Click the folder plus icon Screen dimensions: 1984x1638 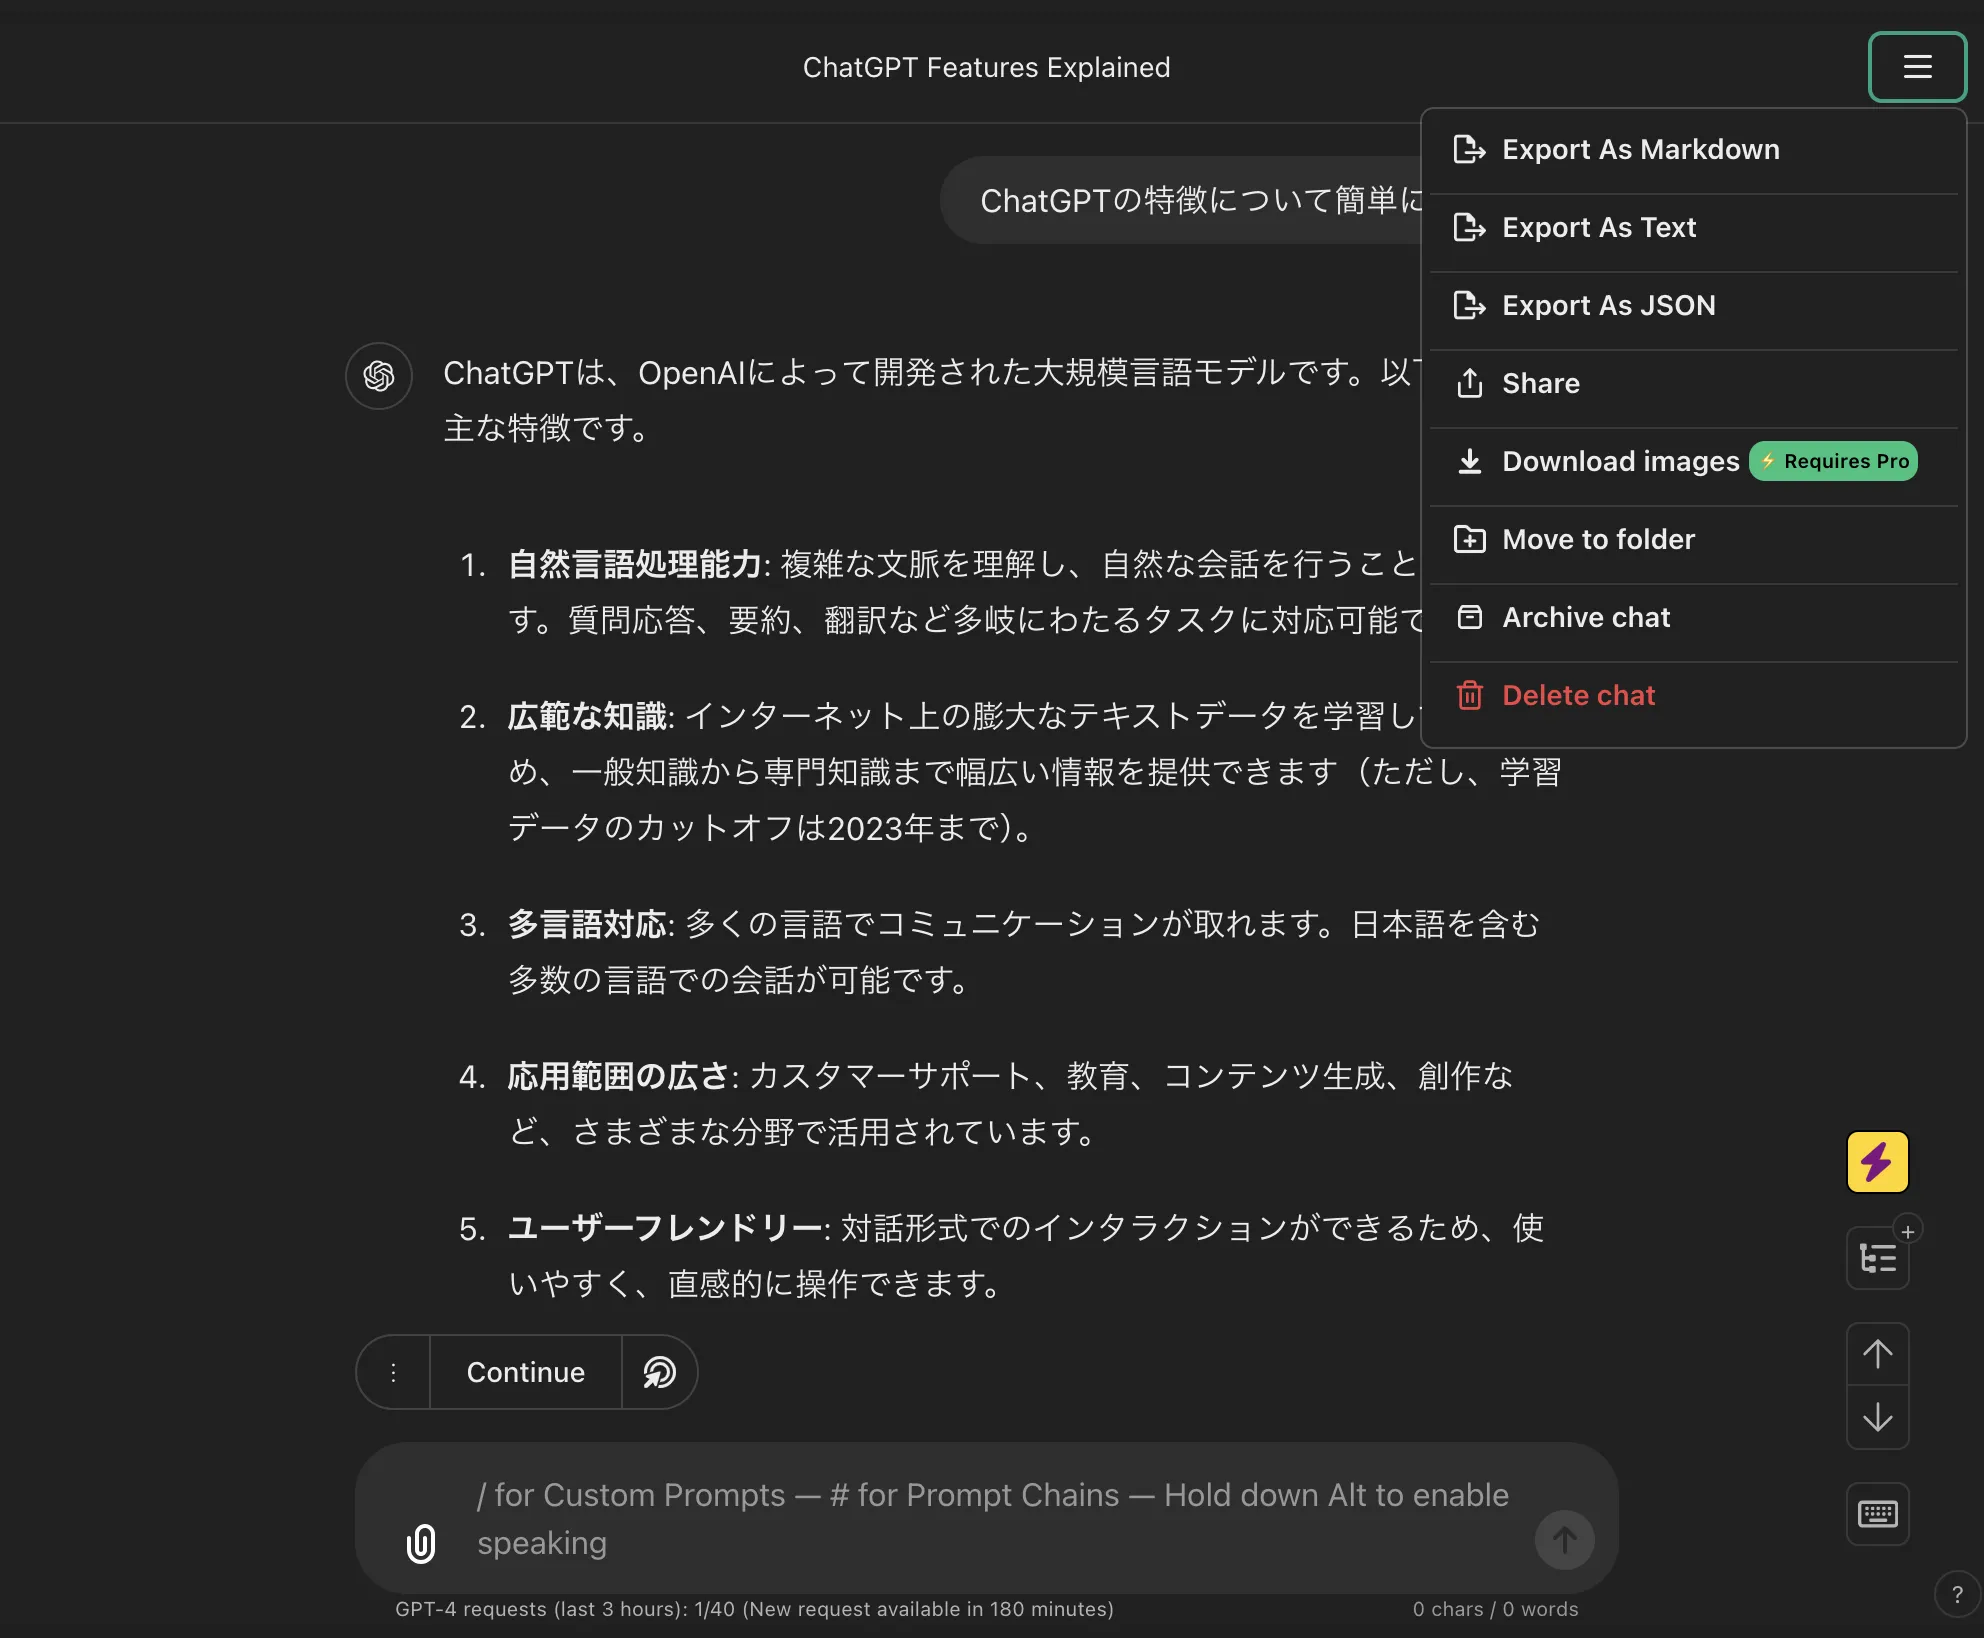1469,540
